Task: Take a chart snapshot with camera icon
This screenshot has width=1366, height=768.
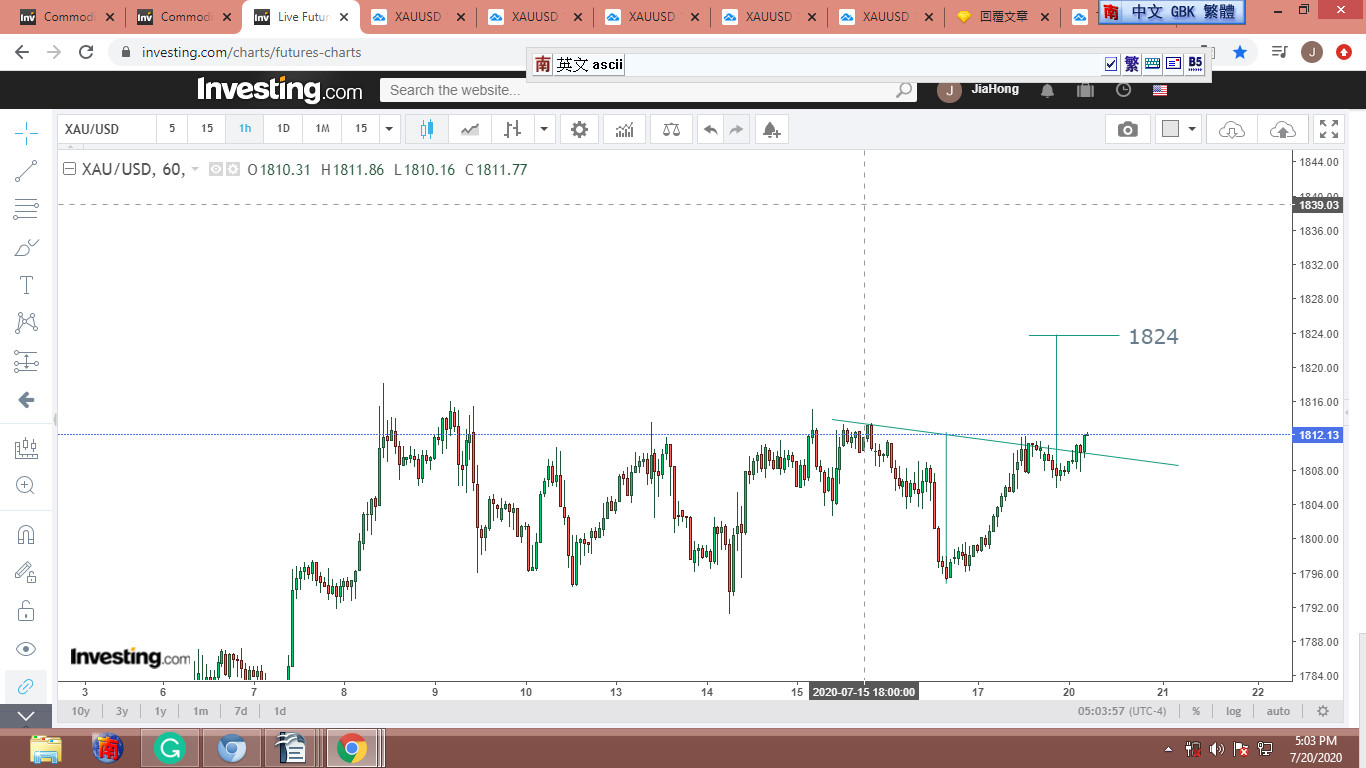Action: click(x=1127, y=129)
